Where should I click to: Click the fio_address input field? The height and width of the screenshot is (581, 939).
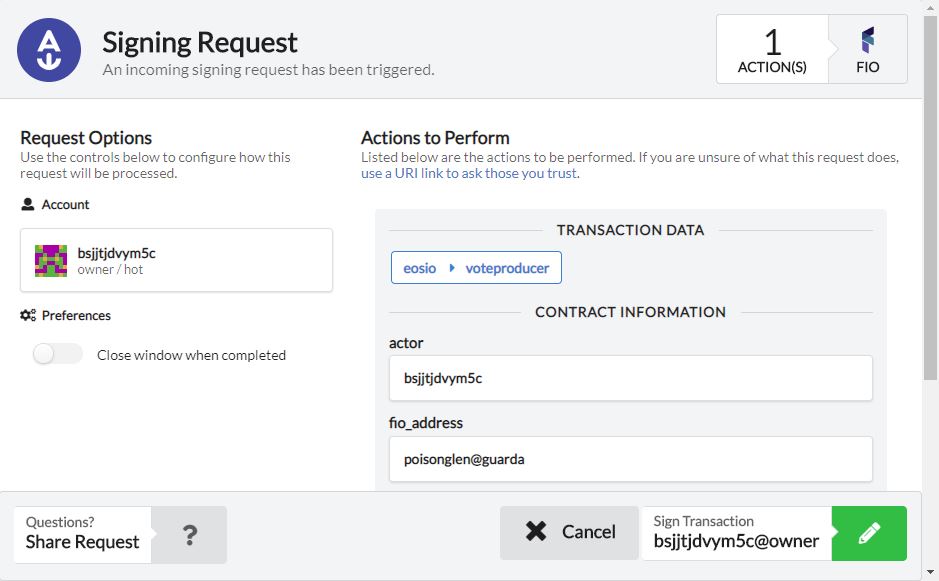point(630,459)
